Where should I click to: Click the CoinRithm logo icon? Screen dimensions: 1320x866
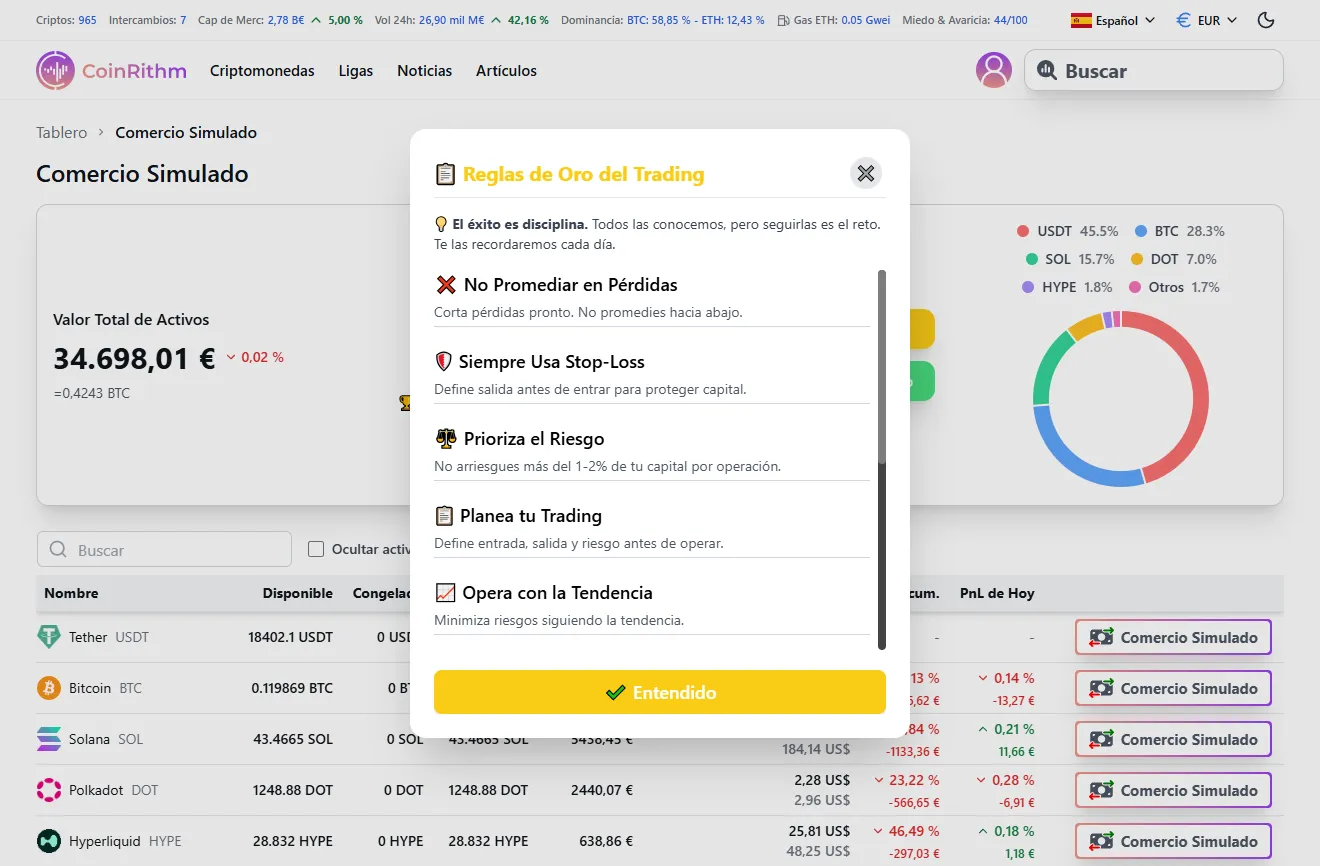click(56, 69)
